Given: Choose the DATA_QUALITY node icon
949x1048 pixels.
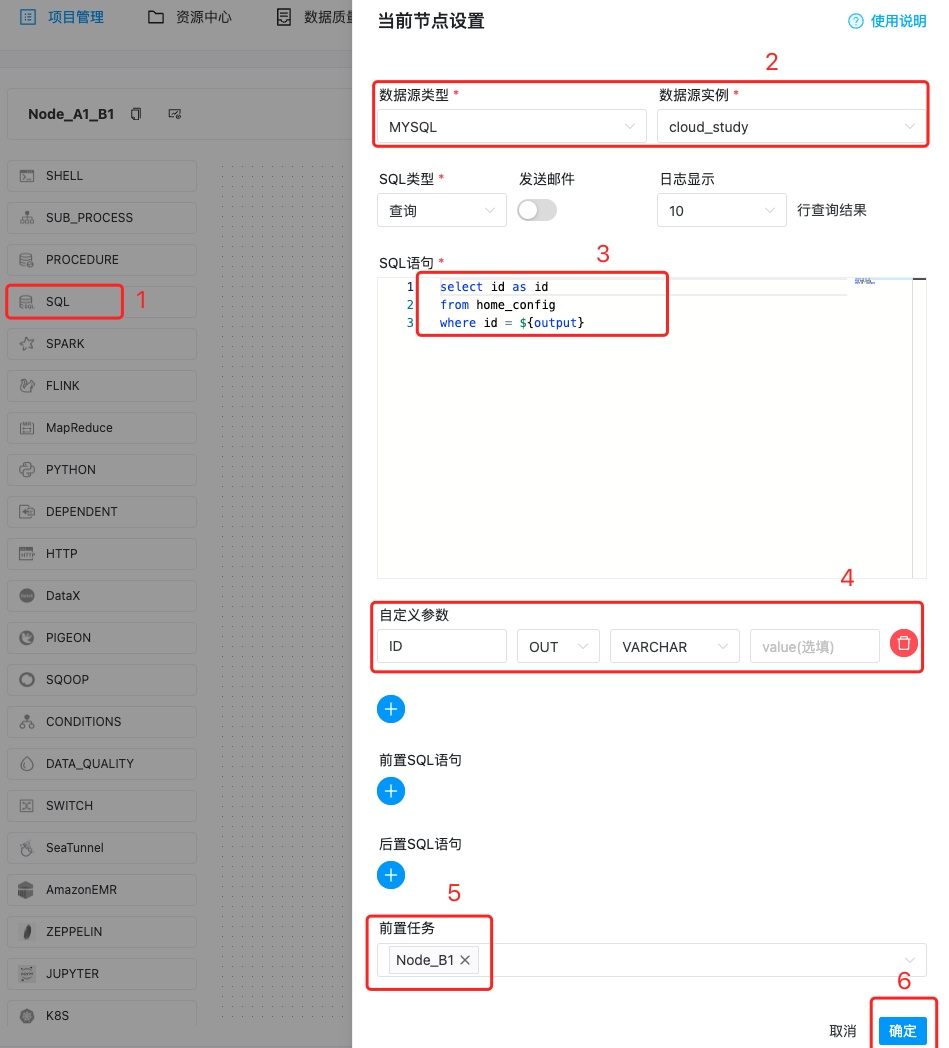Looking at the screenshot, I should pos(27,764).
